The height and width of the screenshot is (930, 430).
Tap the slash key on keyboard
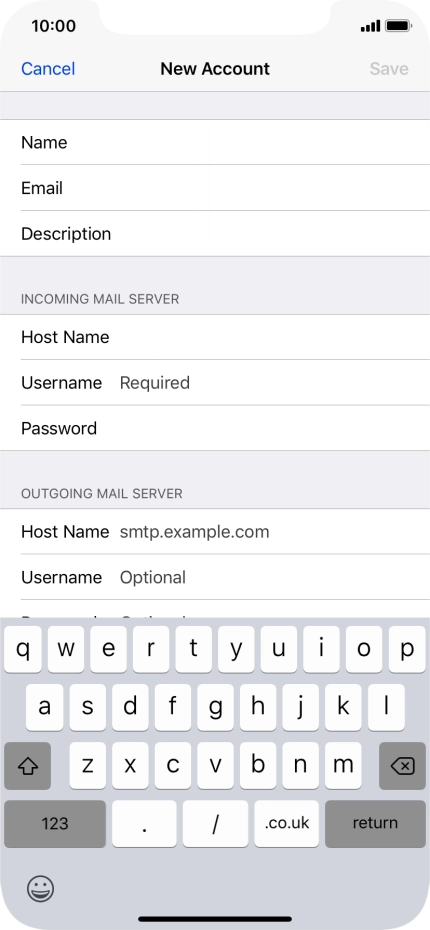tap(215, 823)
